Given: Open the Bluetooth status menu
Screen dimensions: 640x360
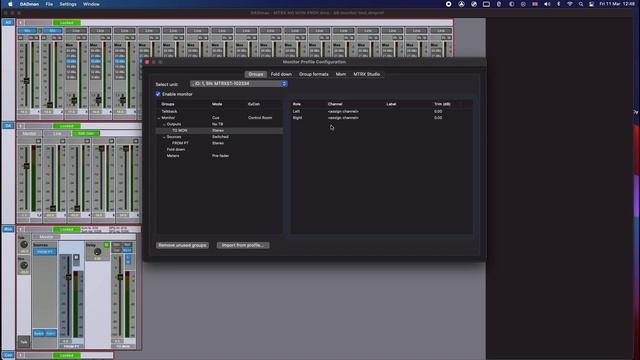Looking at the screenshot, I should [558, 4].
